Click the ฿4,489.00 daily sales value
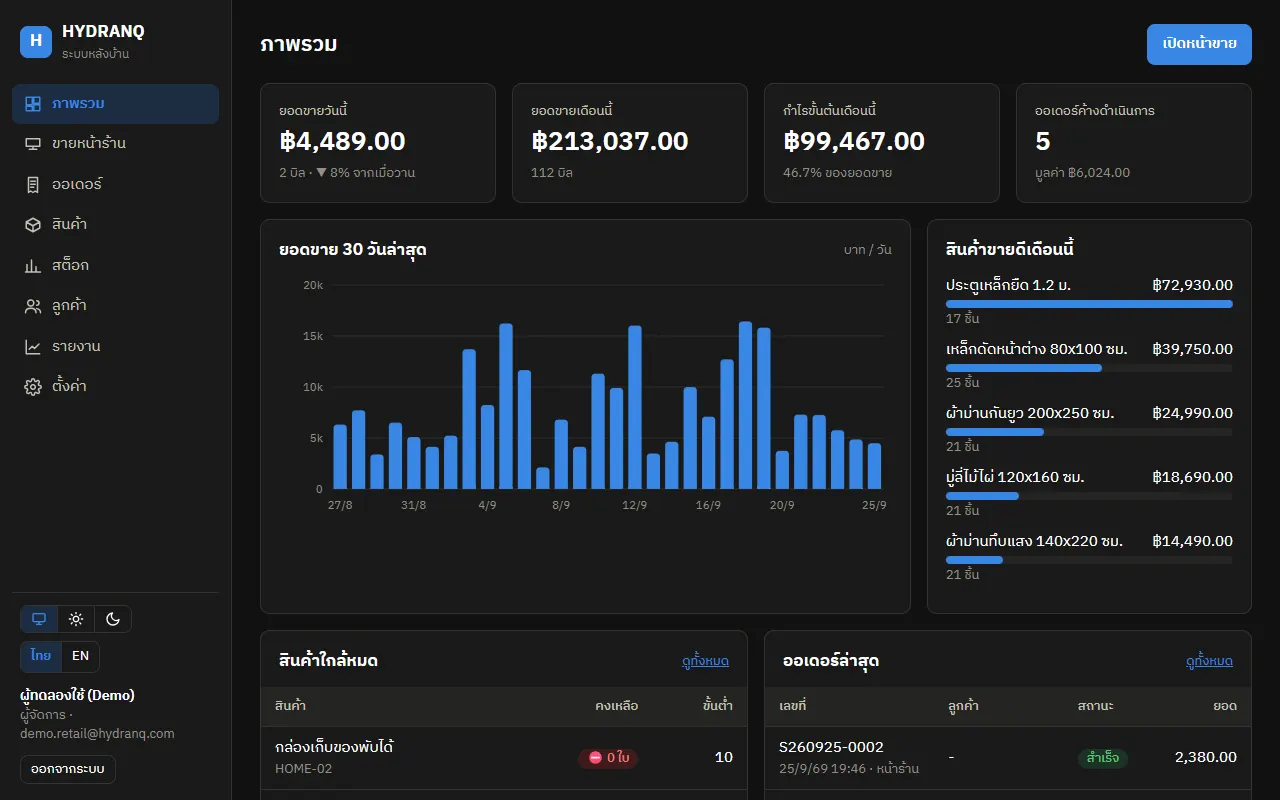The image size is (1280, 800). pyautogui.click(x=342, y=141)
